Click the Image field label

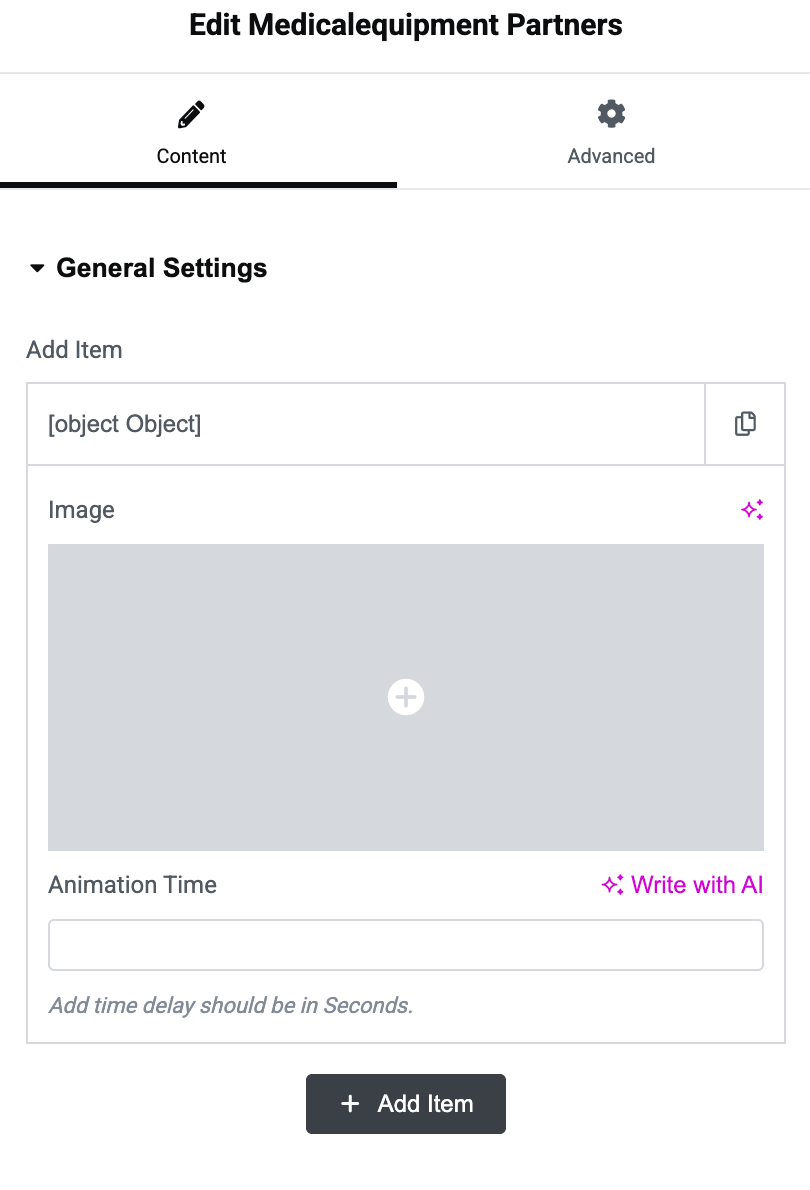[x=81, y=510]
